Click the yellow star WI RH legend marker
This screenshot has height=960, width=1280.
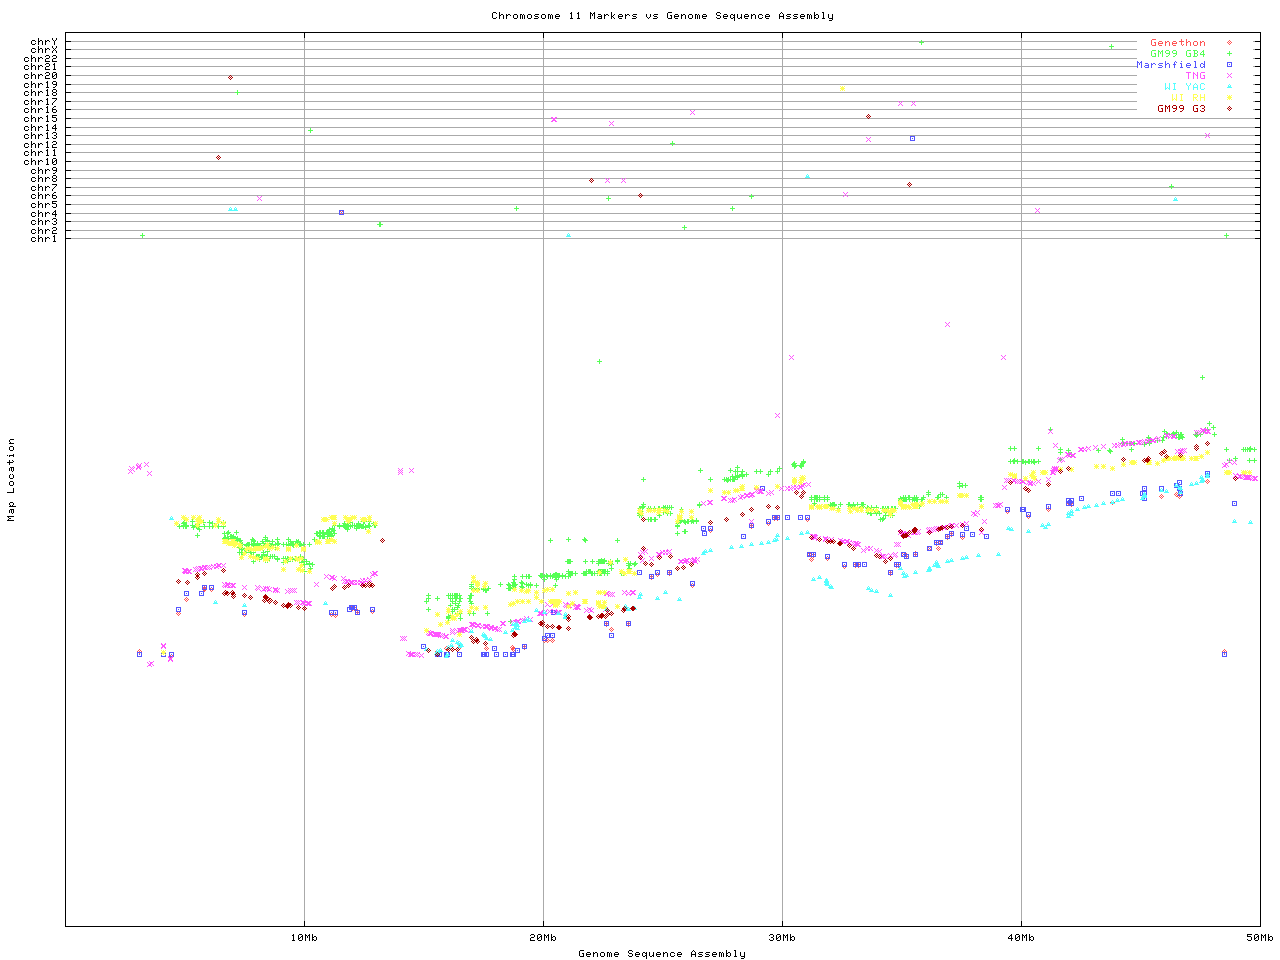click(1229, 98)
